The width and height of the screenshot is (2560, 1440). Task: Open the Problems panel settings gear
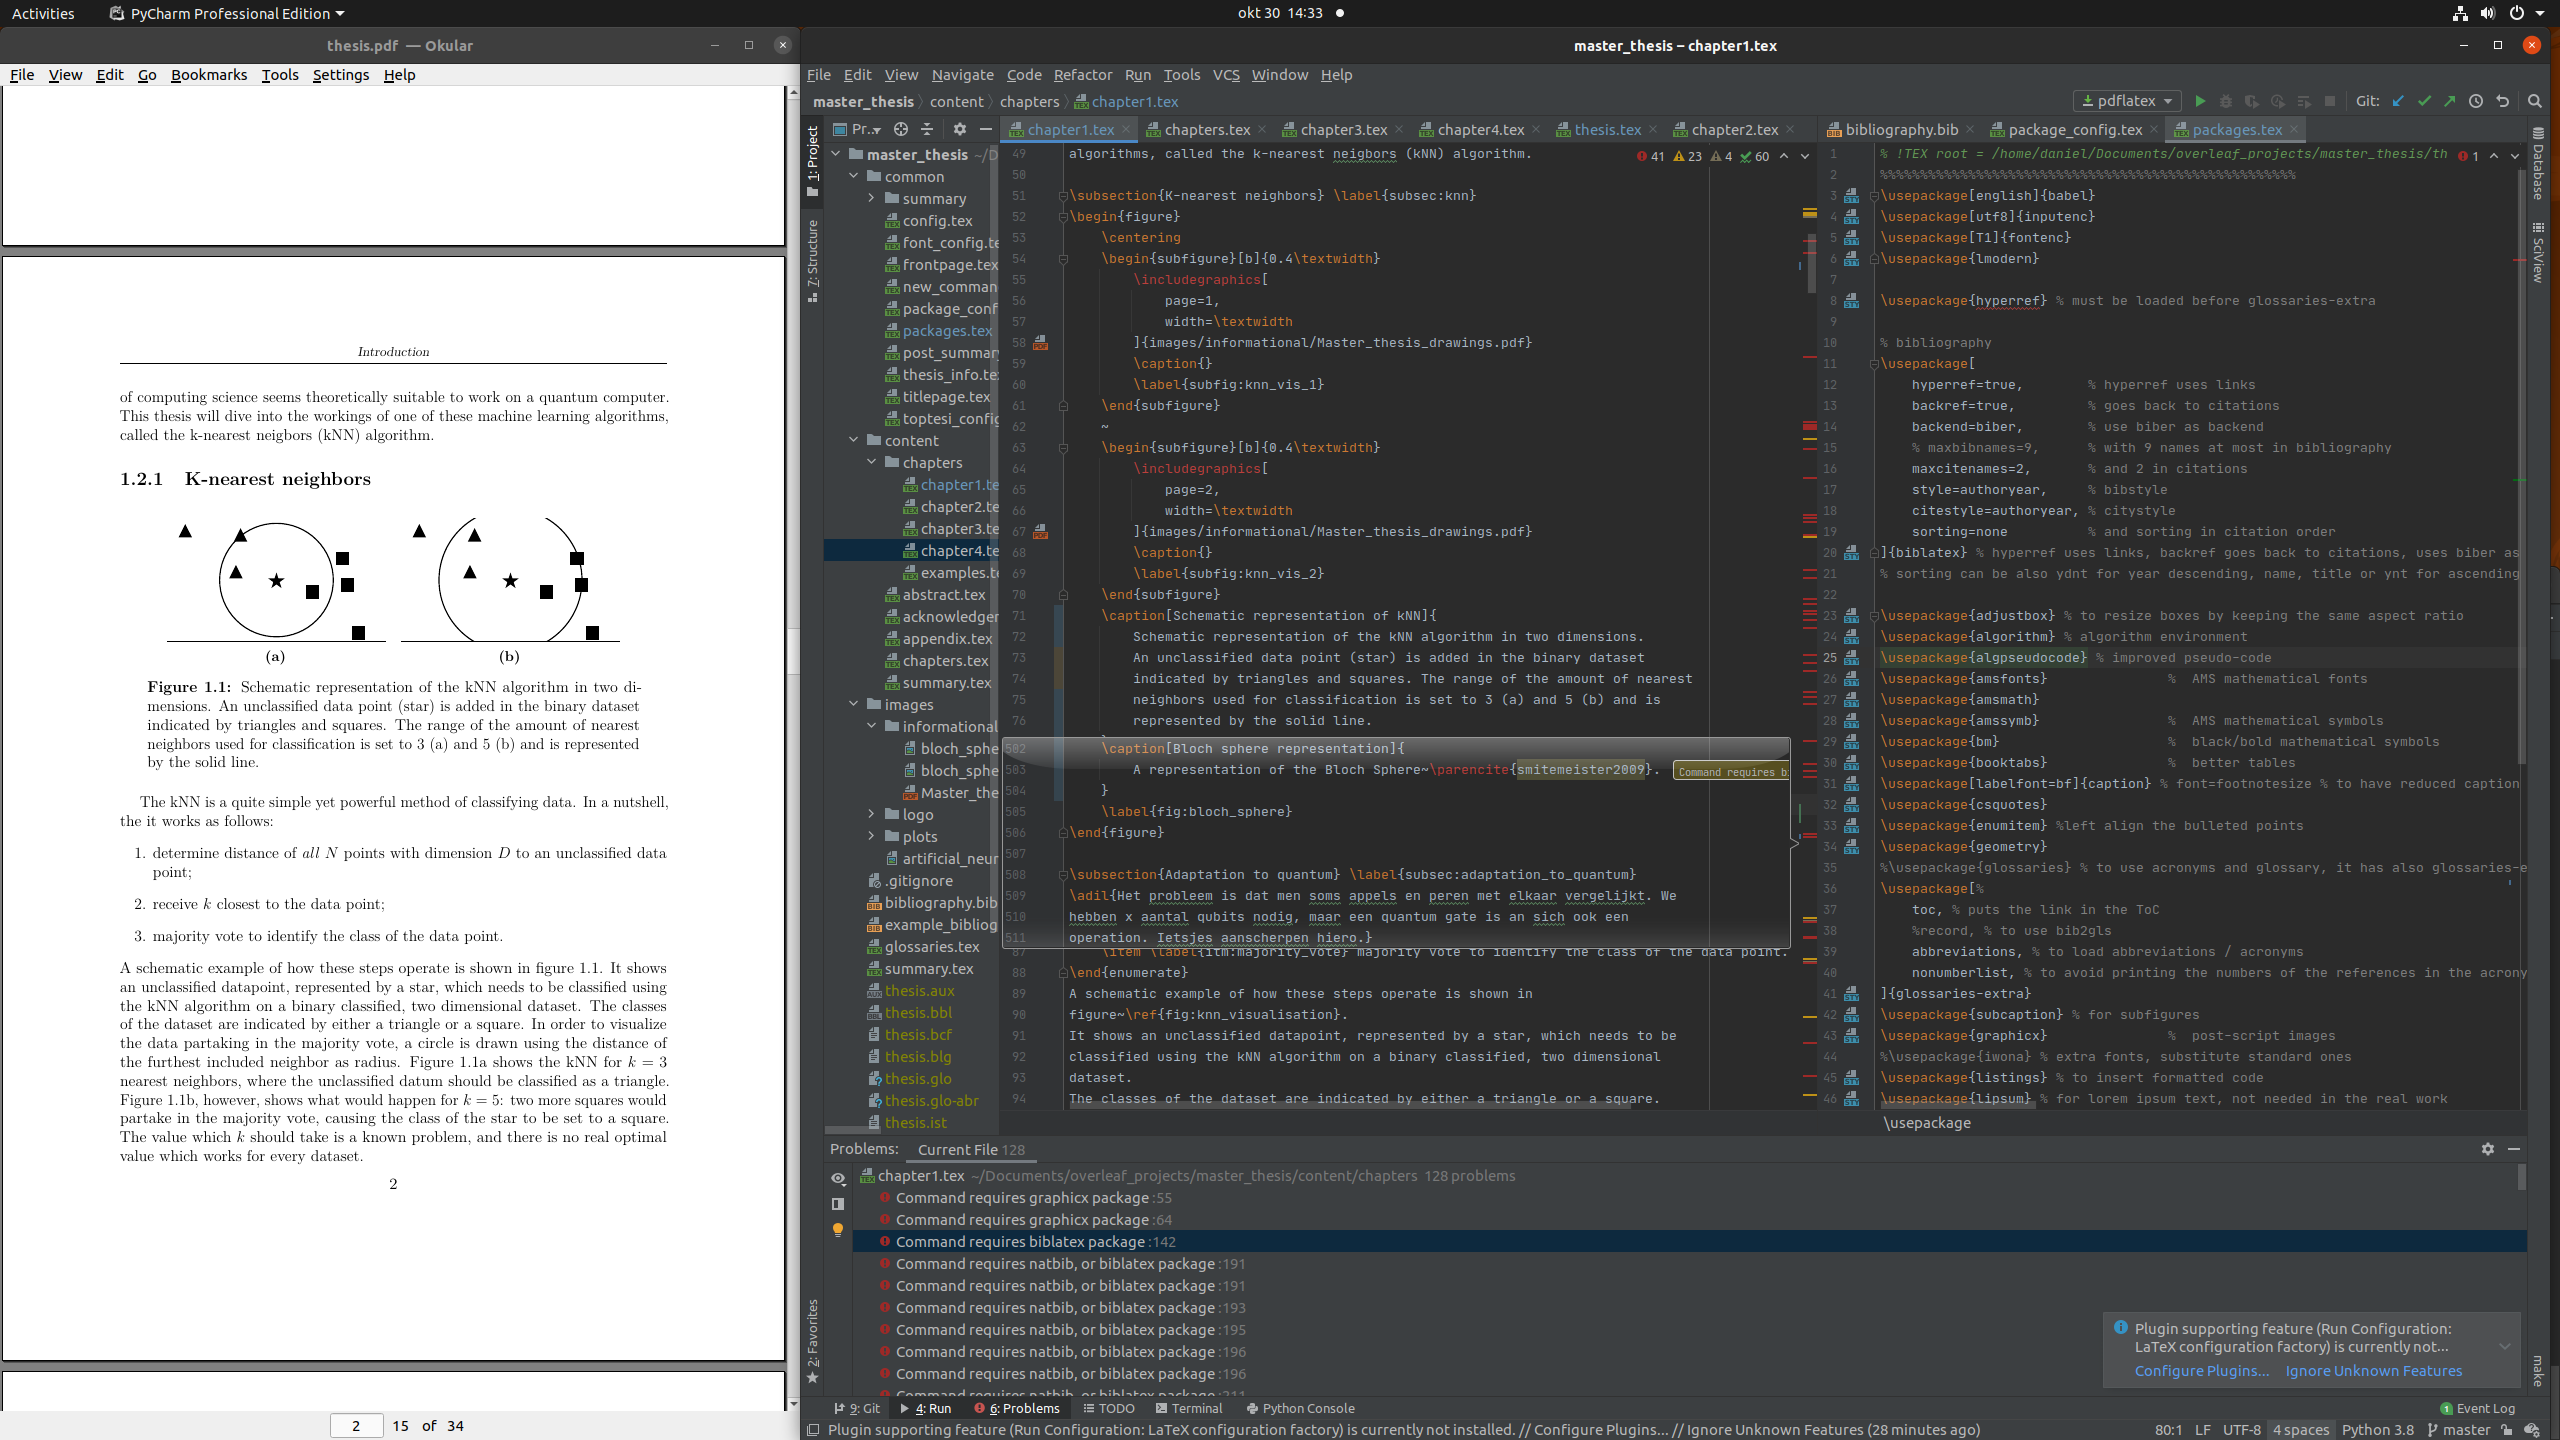coord(2487,1149)
